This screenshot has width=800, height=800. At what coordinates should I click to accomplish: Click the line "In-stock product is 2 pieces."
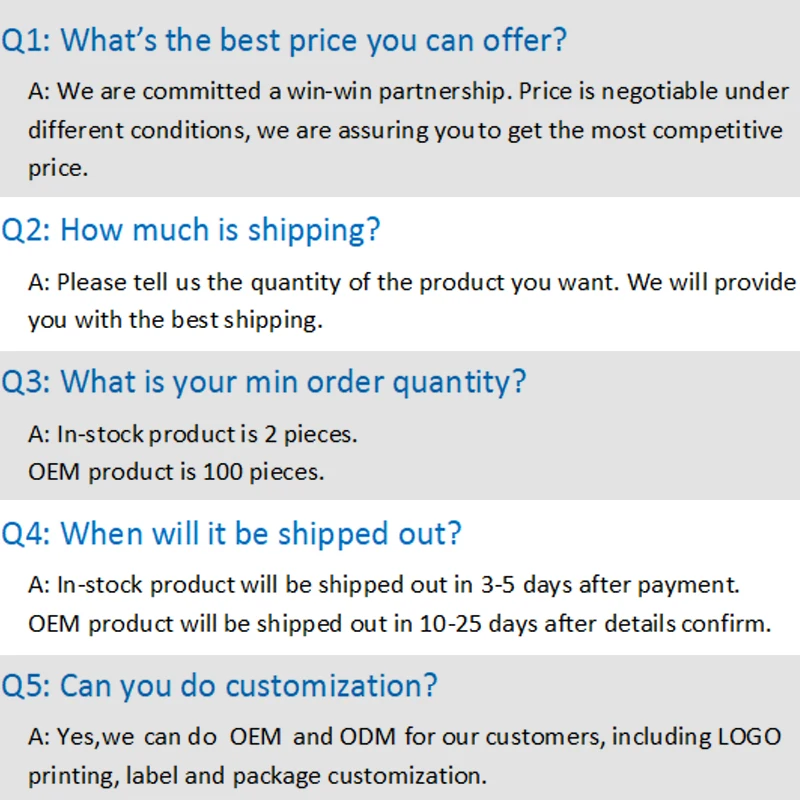click(193, 434)
